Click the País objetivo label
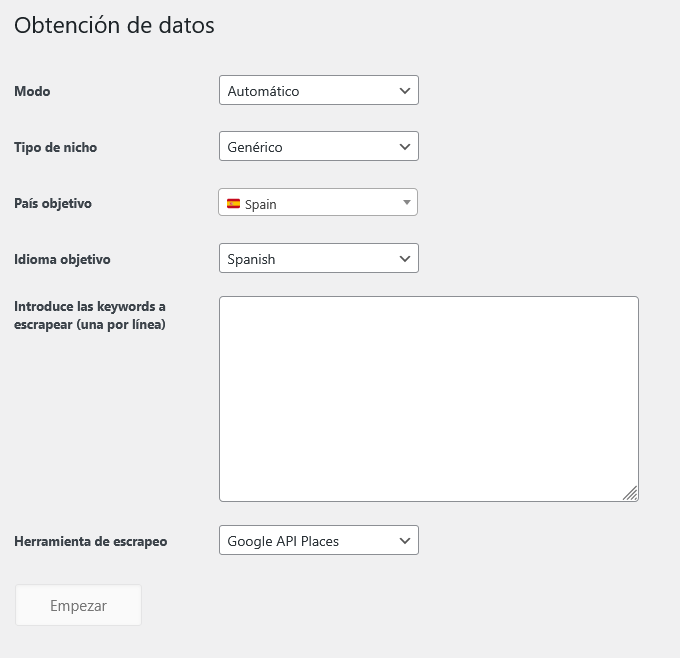Screen dimensions: 680x658 click(53, 203)
